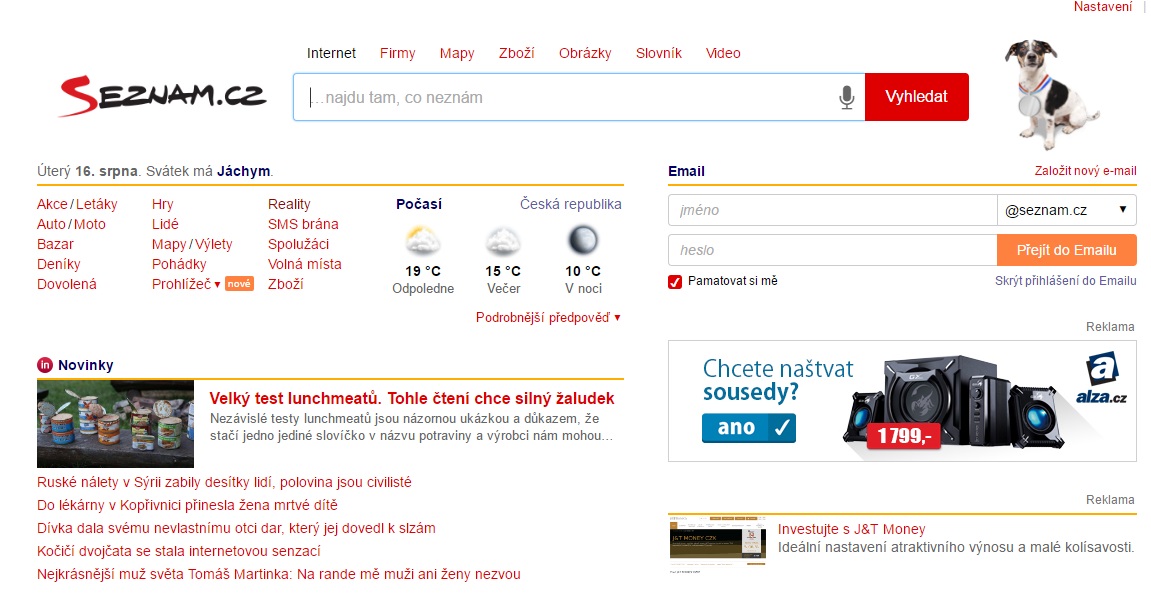Click the evening weather cloud icon
The width and height of the screenshot is (1151, 596).
click(x=503, y=241)
